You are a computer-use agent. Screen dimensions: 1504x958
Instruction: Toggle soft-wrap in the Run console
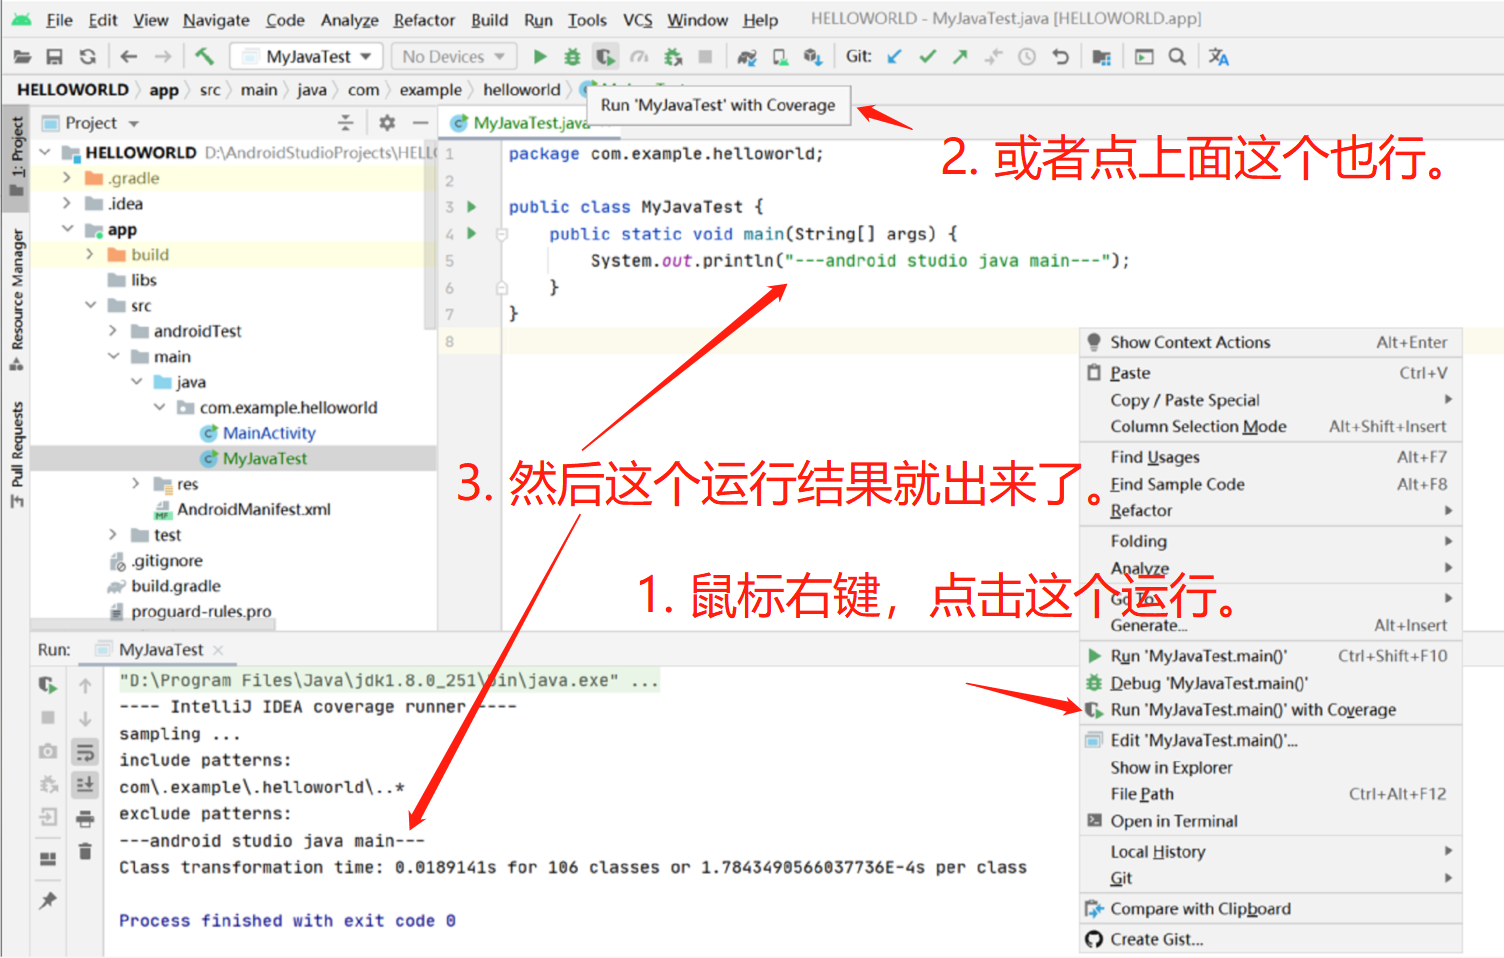click(x=85, y=752)
